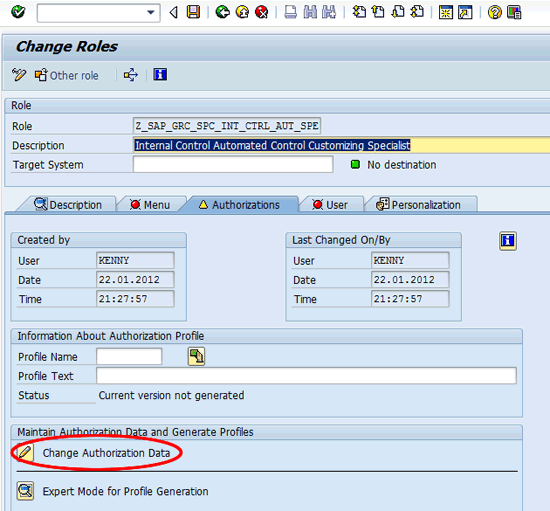Viewport: 550px width, 511px height.
Task: Click the green checkmark Enter icon
Action: [18, 12]
